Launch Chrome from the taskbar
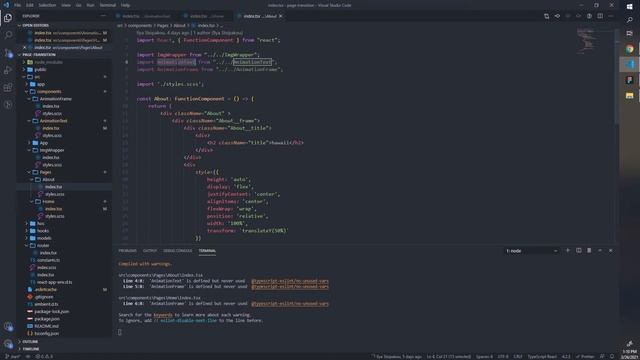Viewport: 640px width, 360px height. tap(629, 49)
